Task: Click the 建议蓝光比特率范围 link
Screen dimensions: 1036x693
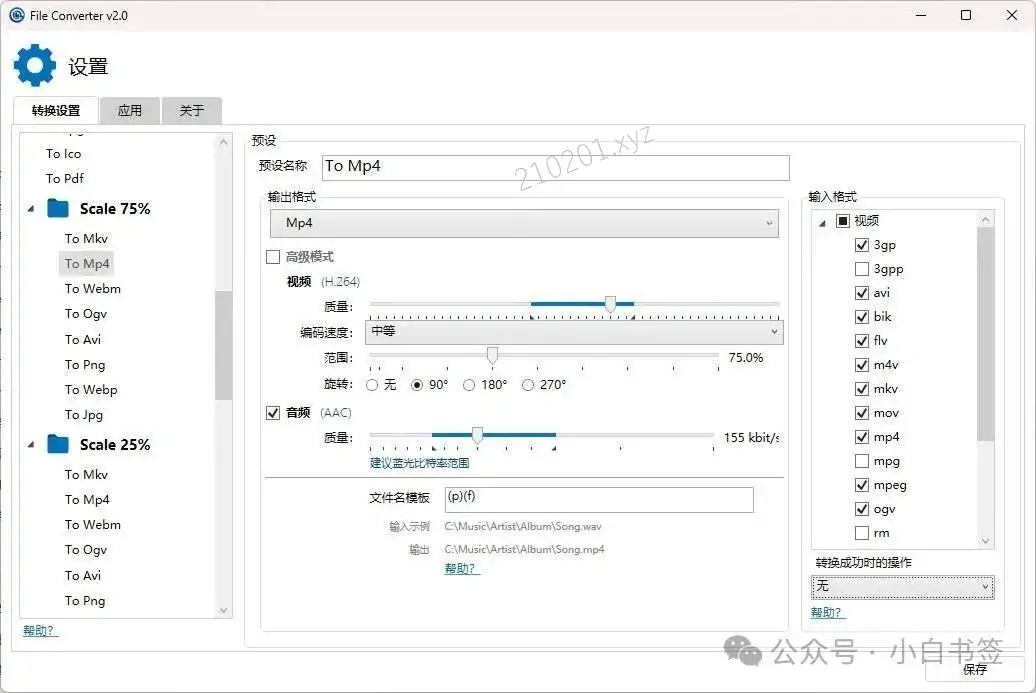Action: tap(420, 463)
